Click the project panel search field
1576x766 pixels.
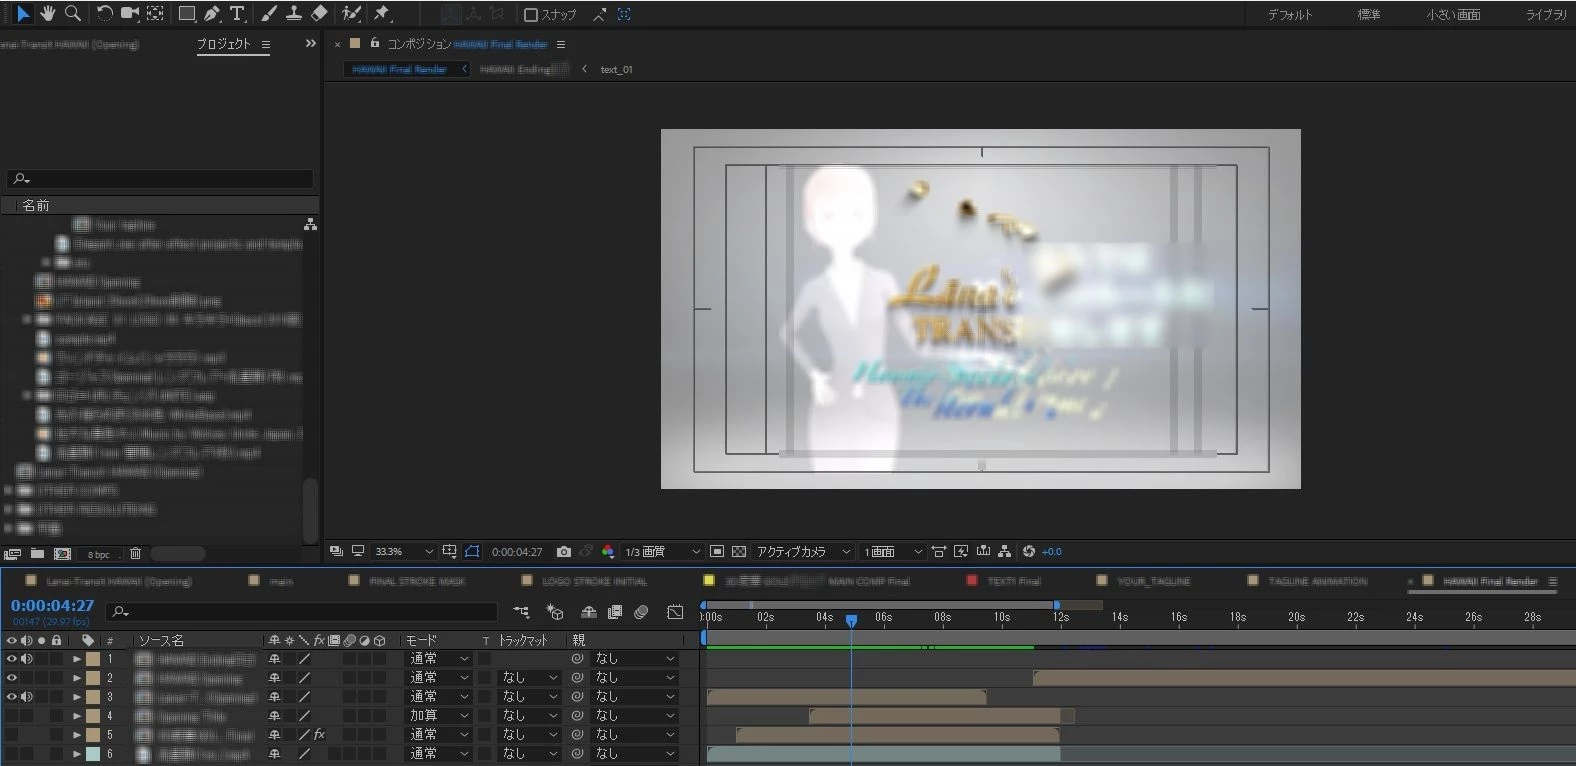(160, 179)
